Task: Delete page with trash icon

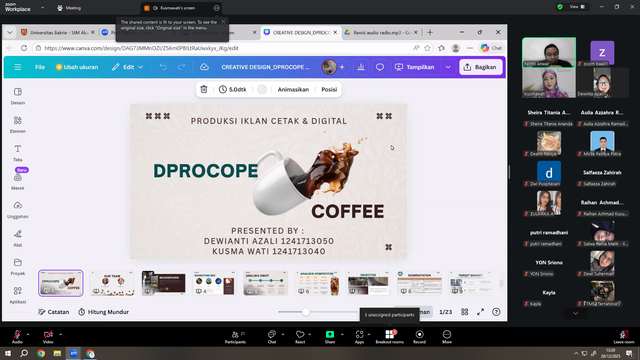Action: [x=204, y=89]
